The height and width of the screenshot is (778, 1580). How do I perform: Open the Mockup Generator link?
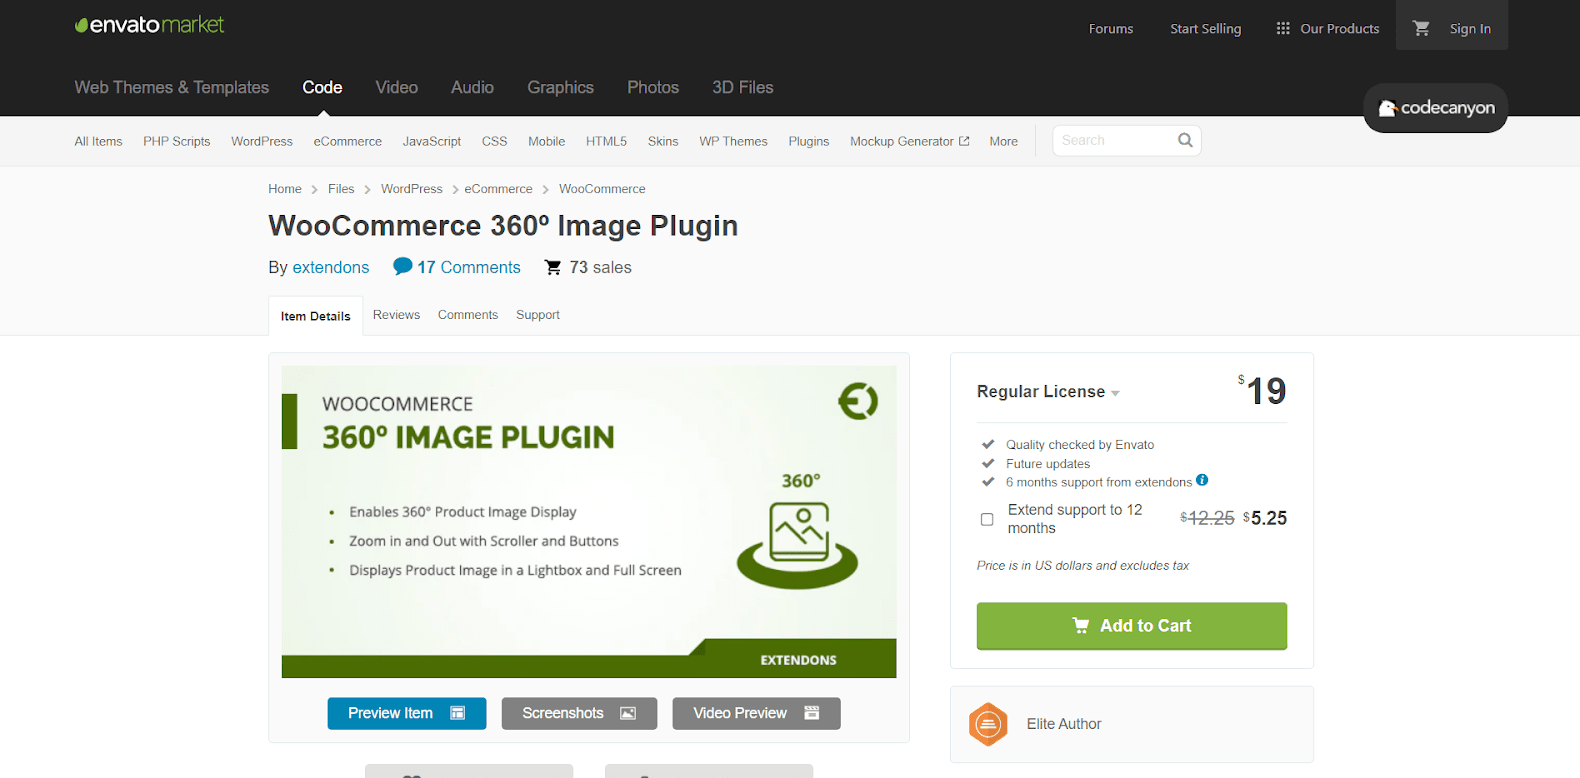pos(910,141)
